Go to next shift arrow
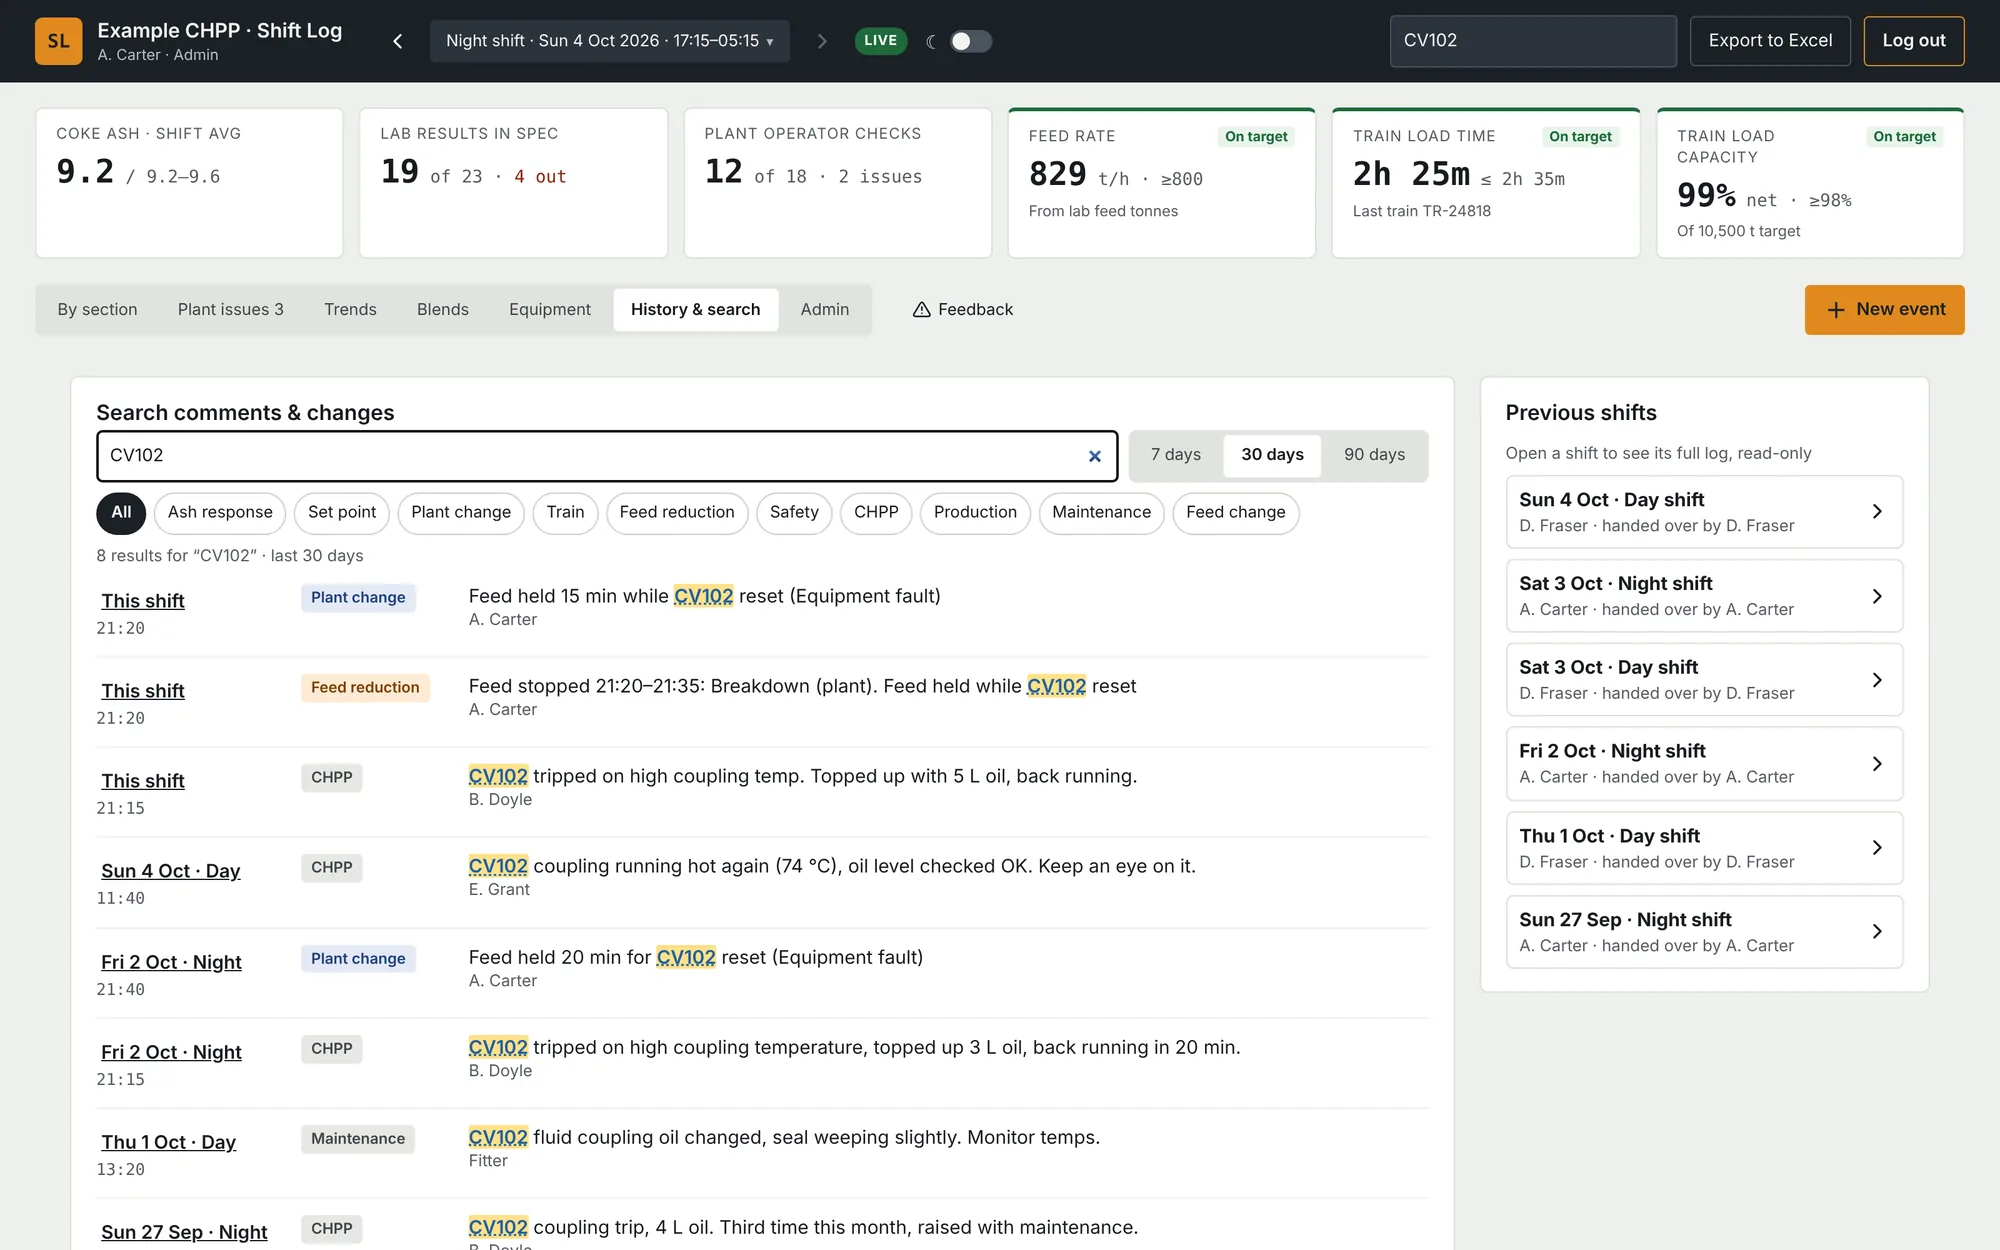2000x1250 pixels. point(822,41)
